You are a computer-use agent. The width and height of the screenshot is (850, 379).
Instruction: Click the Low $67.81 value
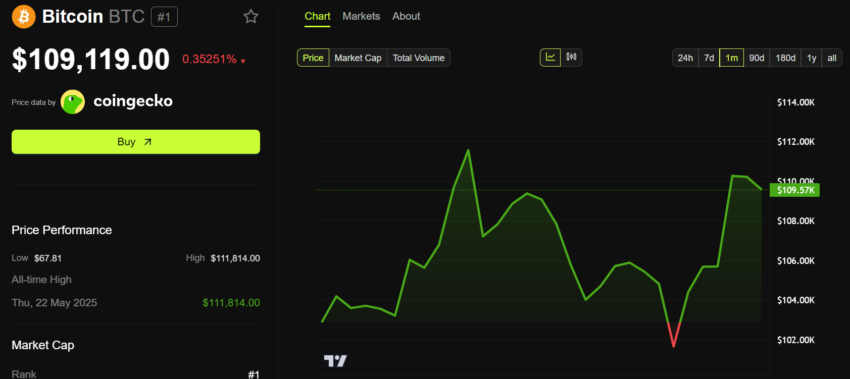click(48, 258)
